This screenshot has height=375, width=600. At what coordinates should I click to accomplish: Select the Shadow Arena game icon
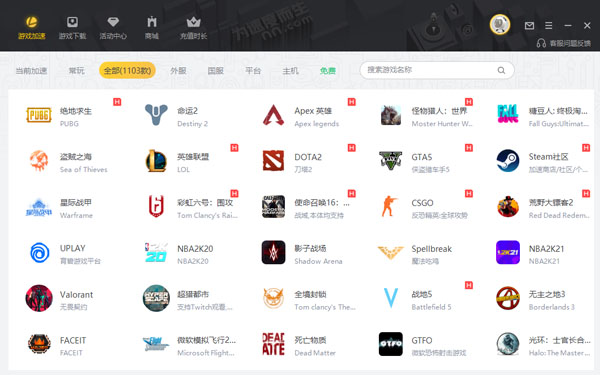(x=273, y=252)
